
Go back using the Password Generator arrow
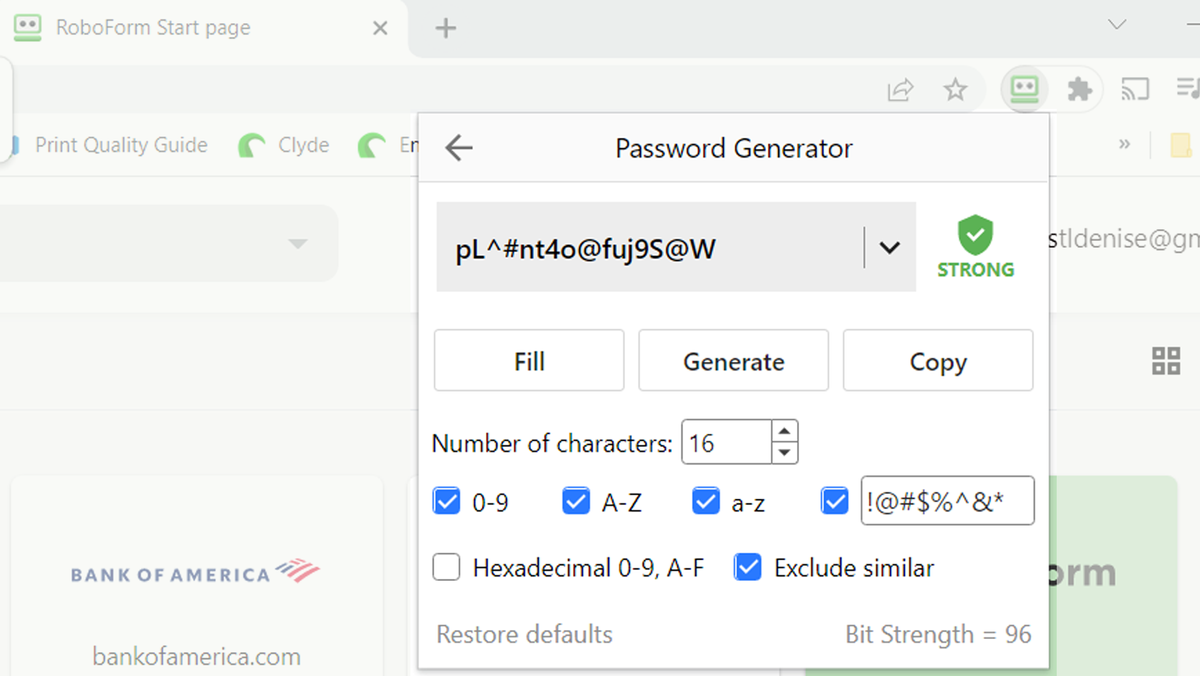pos(459,149)
